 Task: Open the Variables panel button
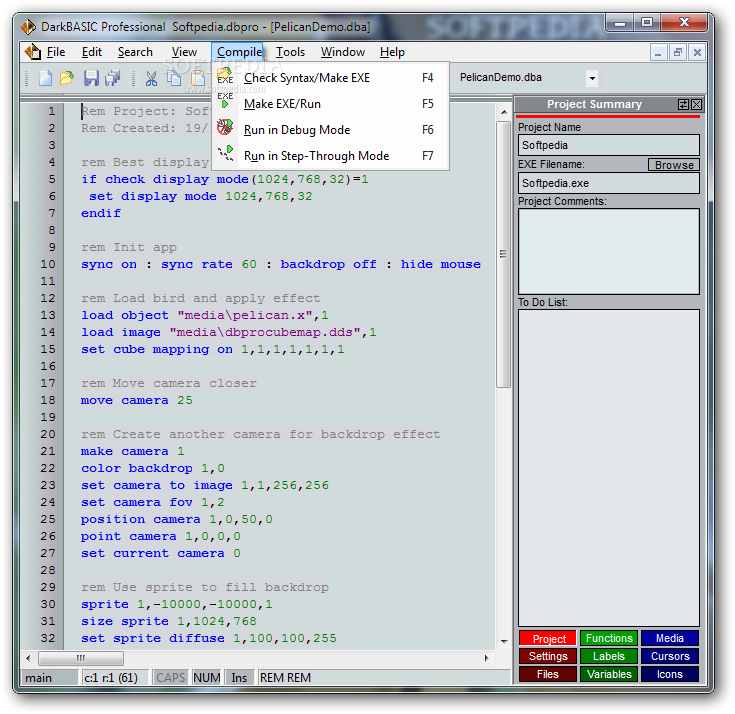pyautogui.click(x=609, y=674)
